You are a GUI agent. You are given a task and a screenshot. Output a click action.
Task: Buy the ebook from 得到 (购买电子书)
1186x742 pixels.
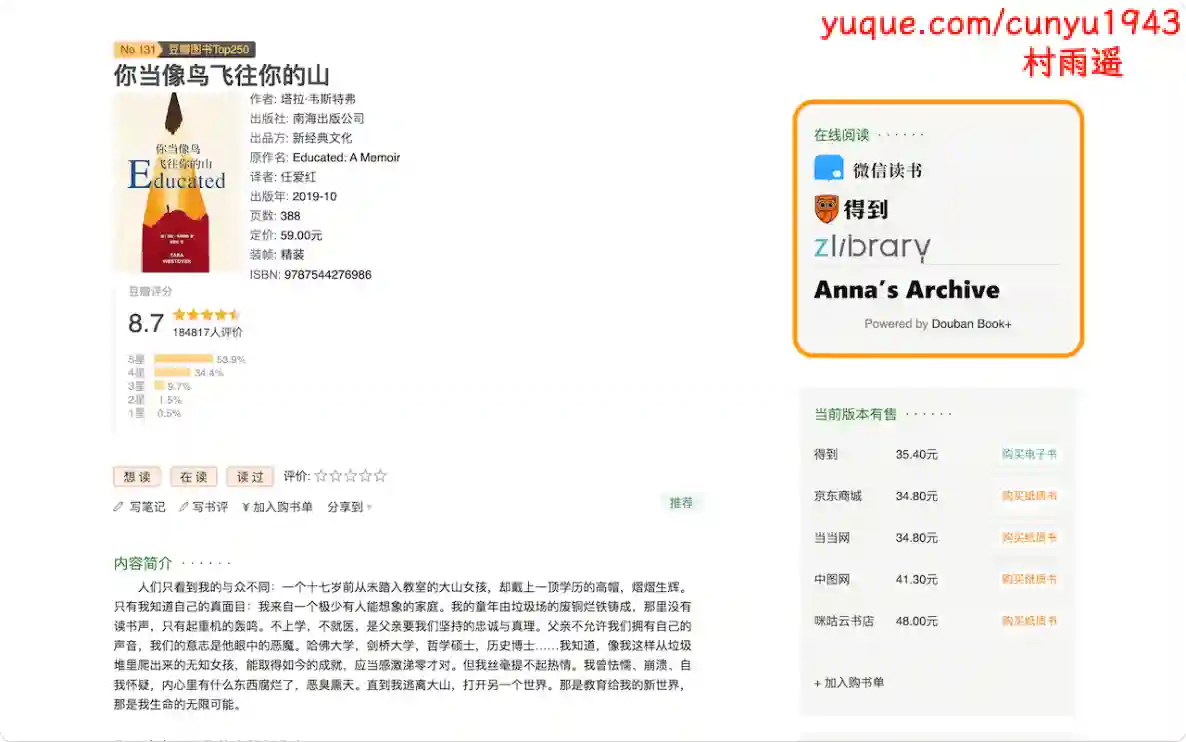[1029, 454]
